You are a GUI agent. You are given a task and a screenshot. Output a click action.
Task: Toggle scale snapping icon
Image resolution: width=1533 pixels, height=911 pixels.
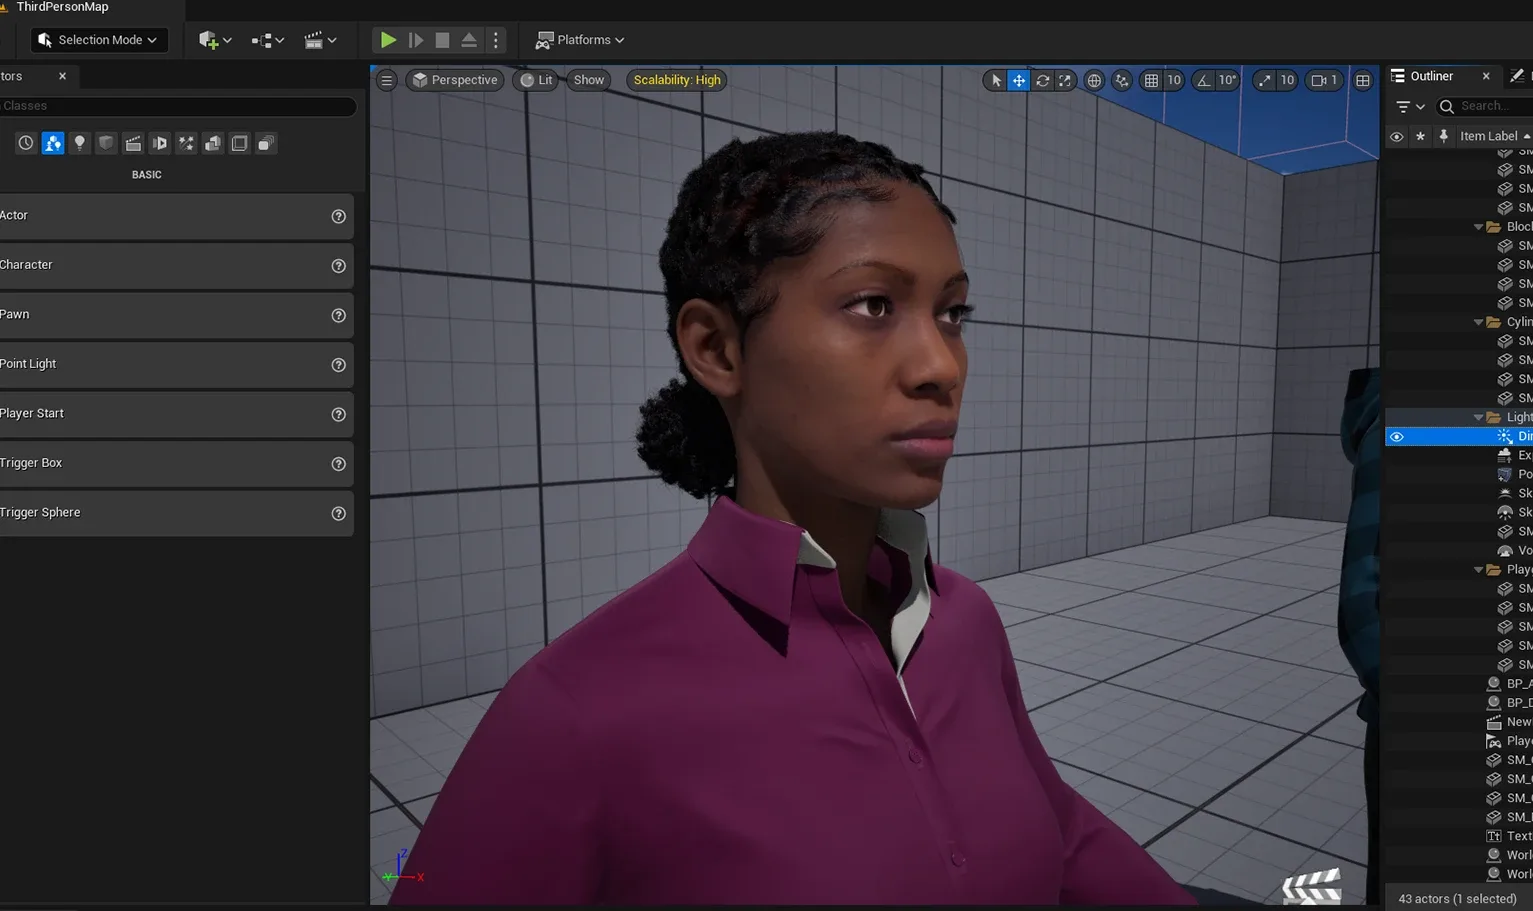pyautogui.click(x=1265, y=80)
